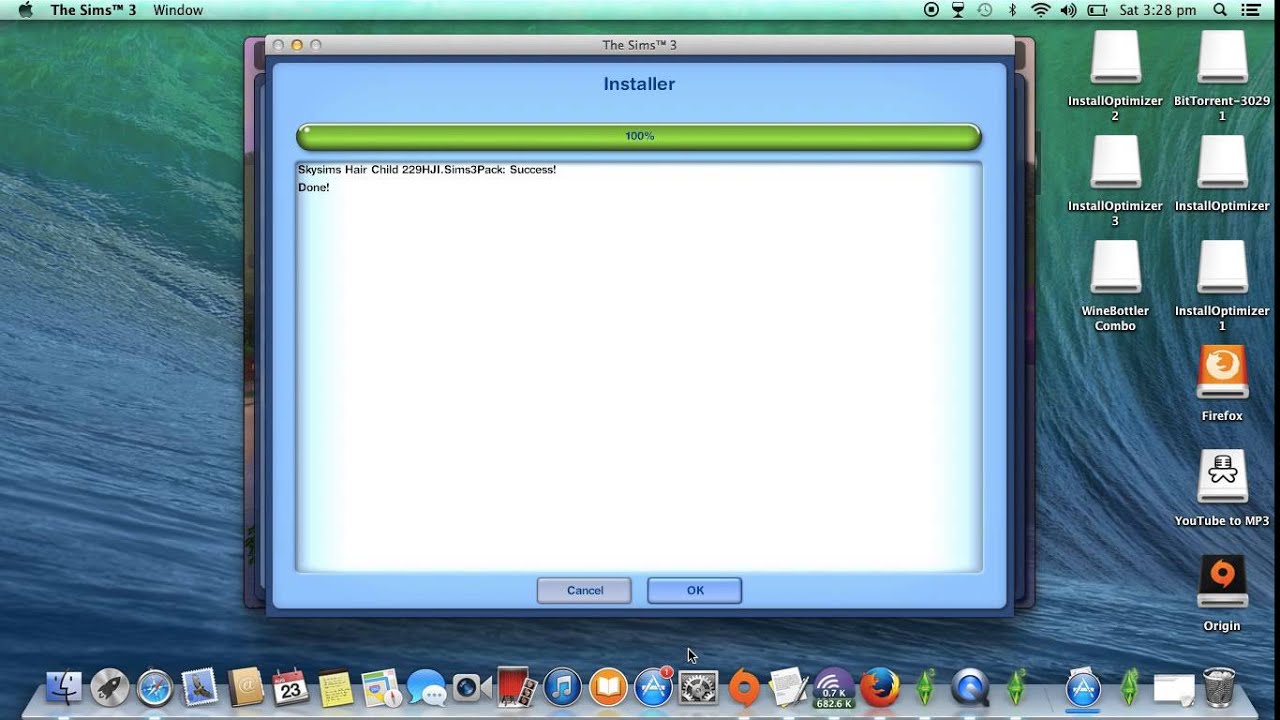Viewport: 1280px width, 720px height.
Task: Select the InstallOptimizer 1 disk icon
Action: (x=1222, y=268)
